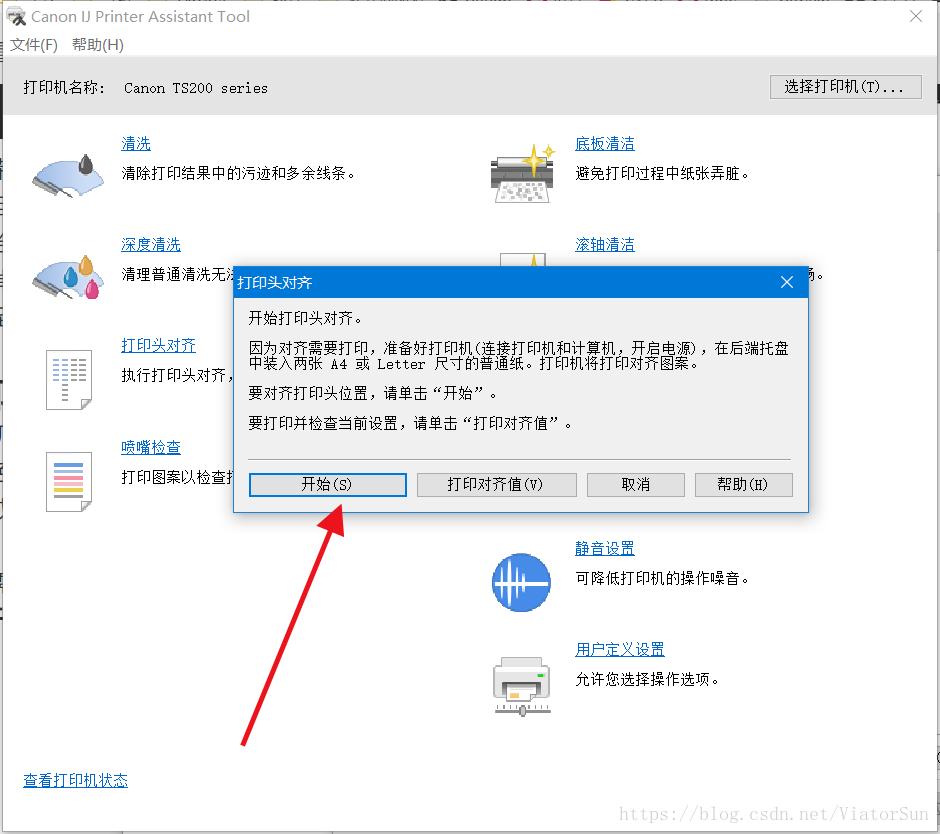This screenshot has width=940, height=834.
Task: Click dialog text '开始打印头对齐。'
Action: [305, 318]
